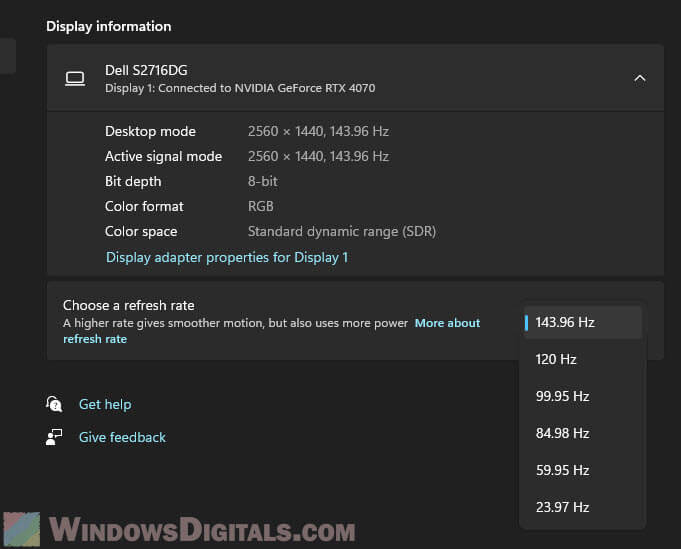The image size is (681, 549).
Task: Click the Give feedback person icon
Action: (54, 437)
